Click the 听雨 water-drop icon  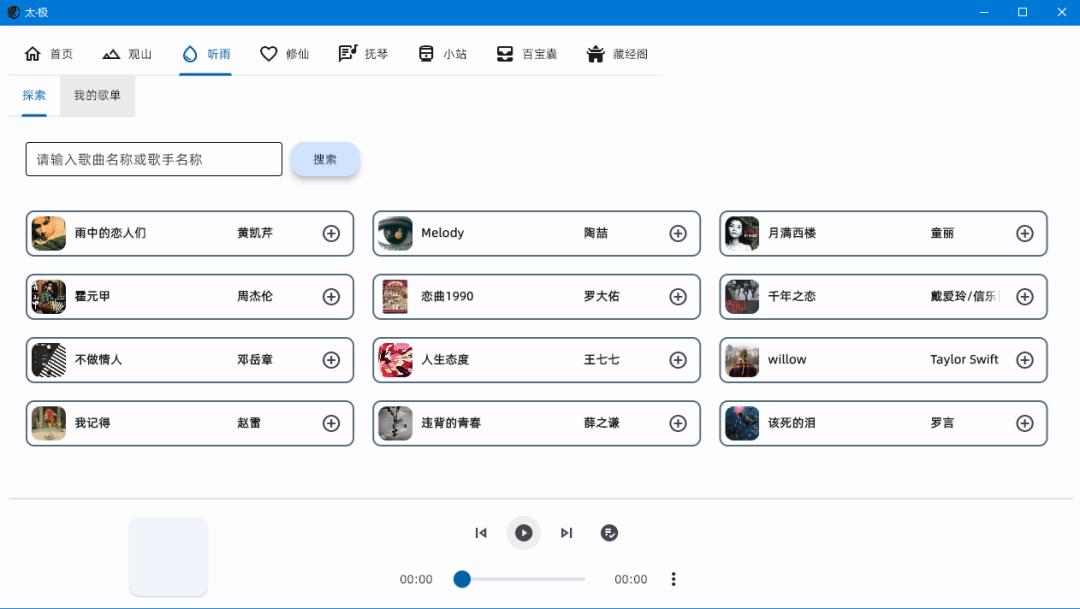point(190,53)
